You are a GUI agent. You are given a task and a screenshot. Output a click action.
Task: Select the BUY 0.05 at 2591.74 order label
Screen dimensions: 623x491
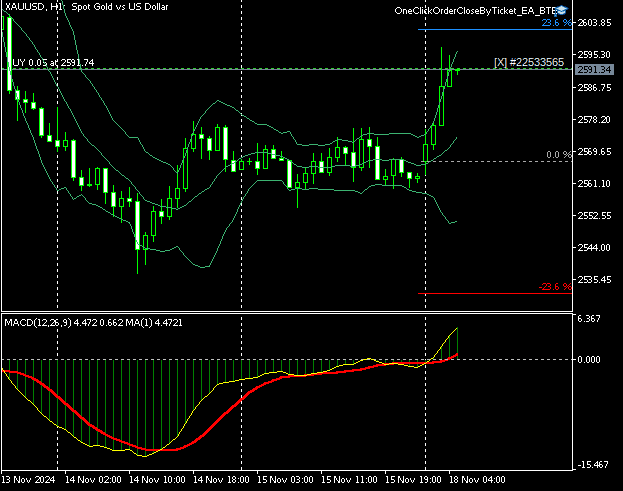click(52, 63)
